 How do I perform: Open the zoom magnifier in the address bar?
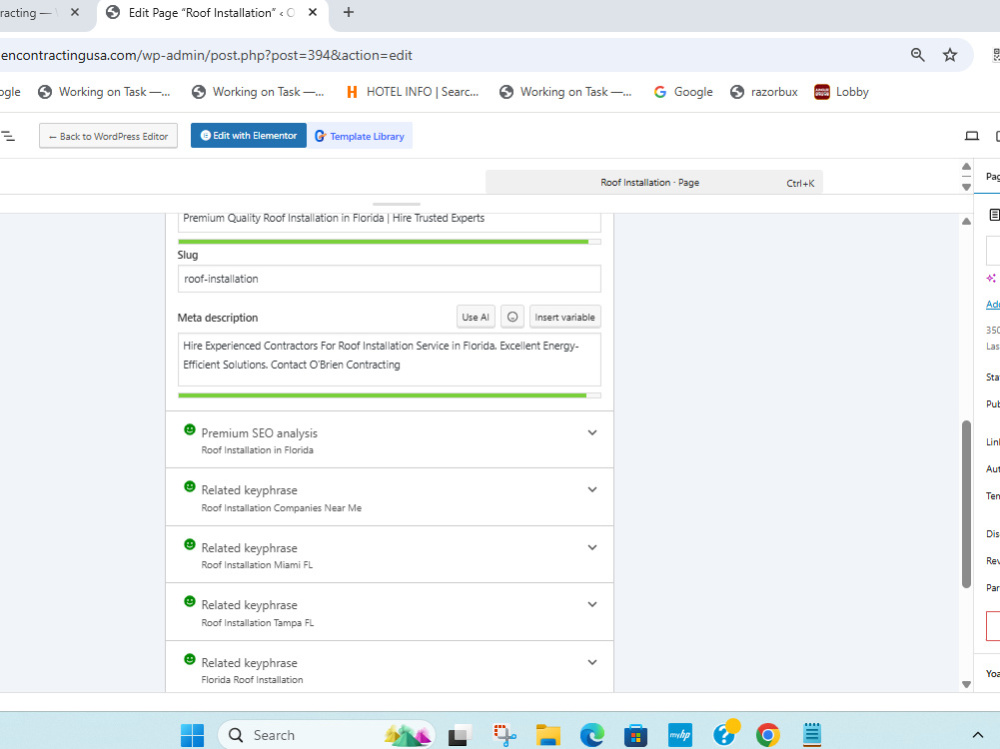pyautogui.click(x=917, y=55)
